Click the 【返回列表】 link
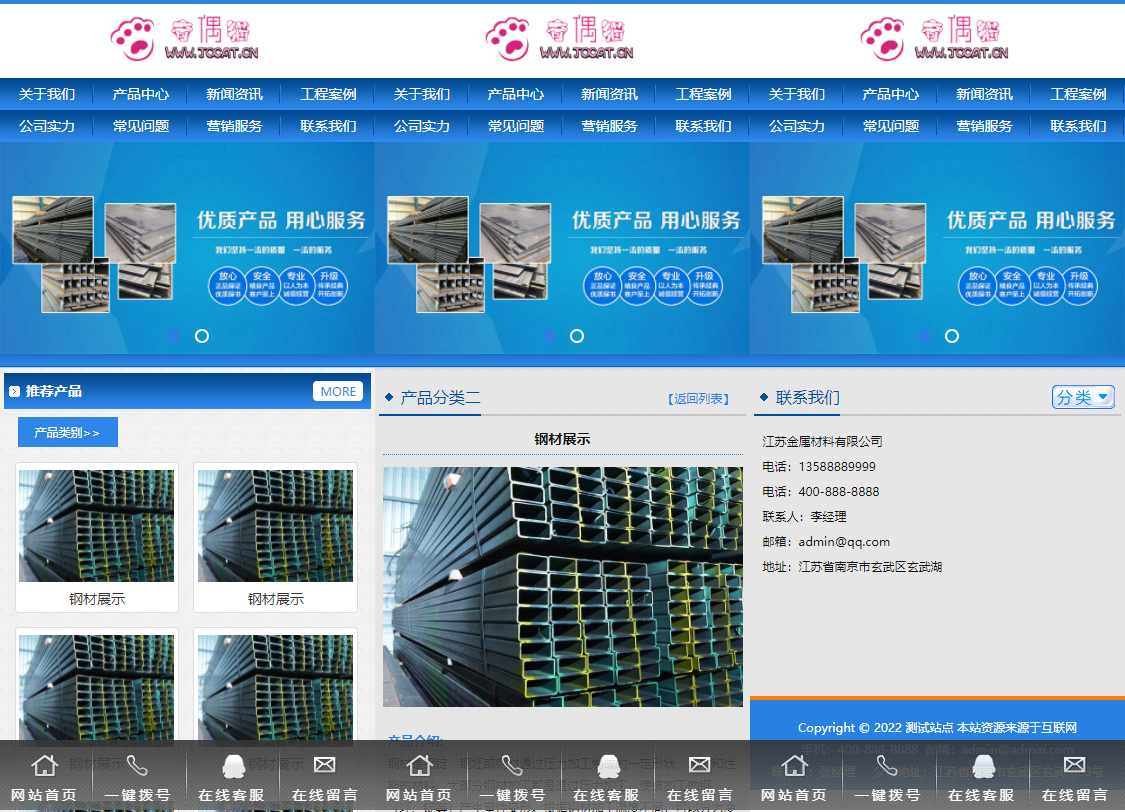This screenshot has width=1125, height=812. [698, 399]
